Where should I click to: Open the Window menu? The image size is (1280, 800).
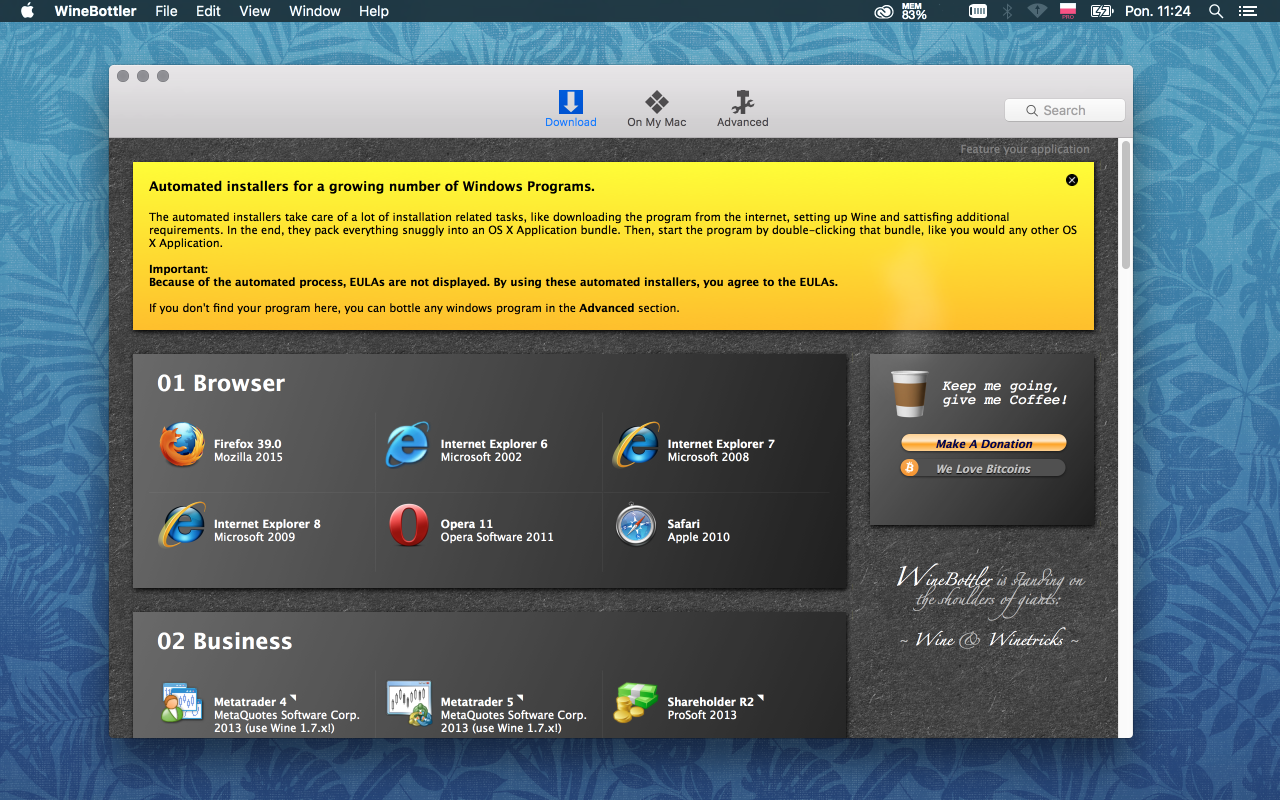click(315, 11)
